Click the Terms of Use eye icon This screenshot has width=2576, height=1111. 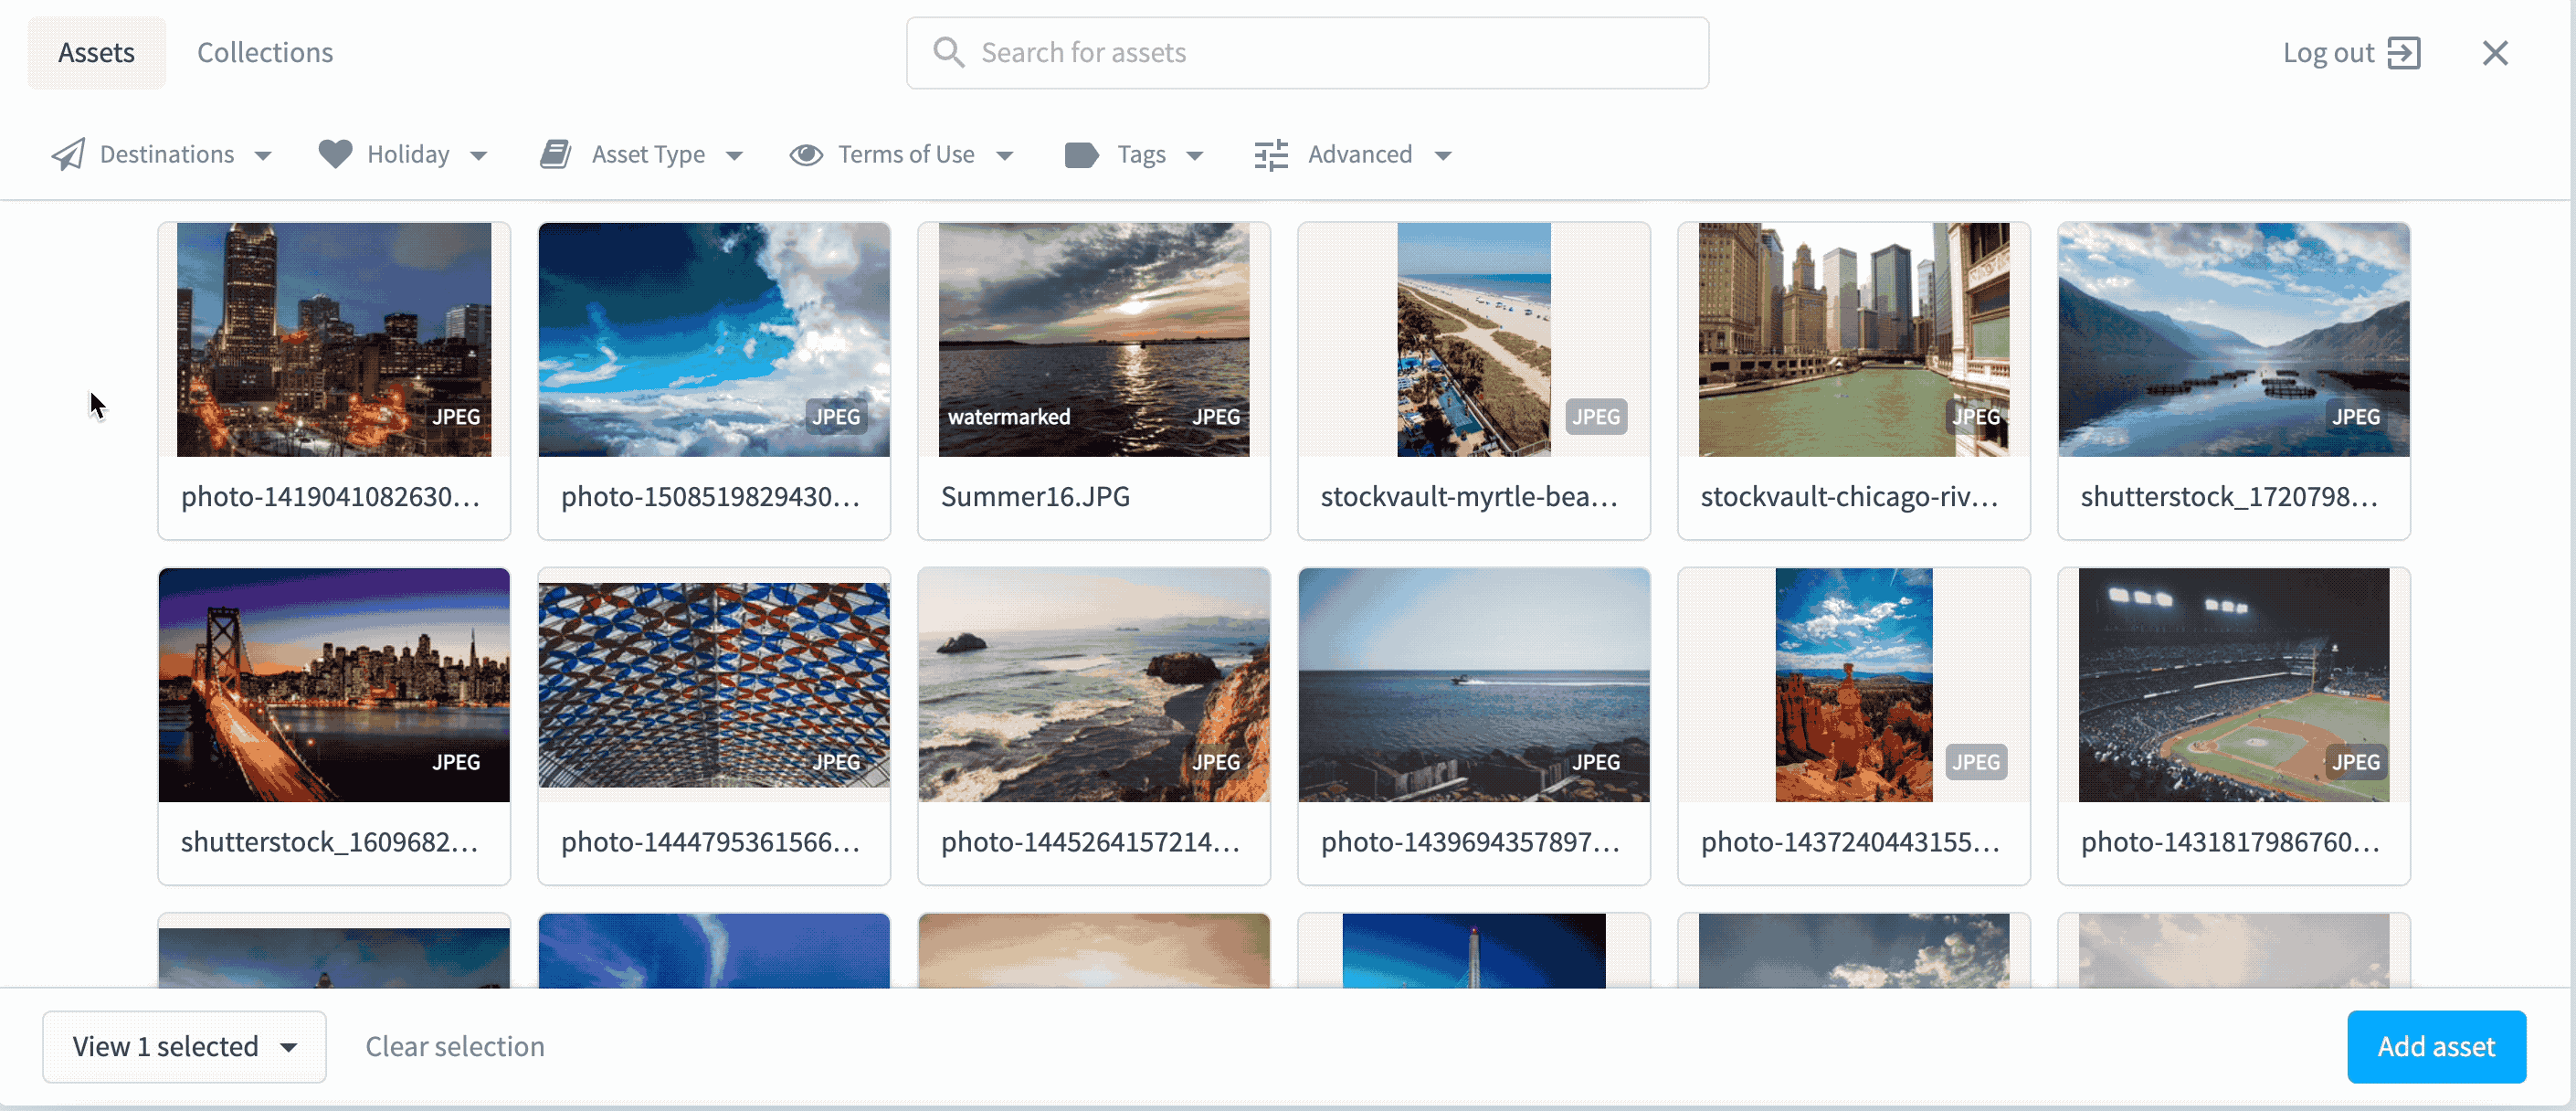(x=806, y=154)
